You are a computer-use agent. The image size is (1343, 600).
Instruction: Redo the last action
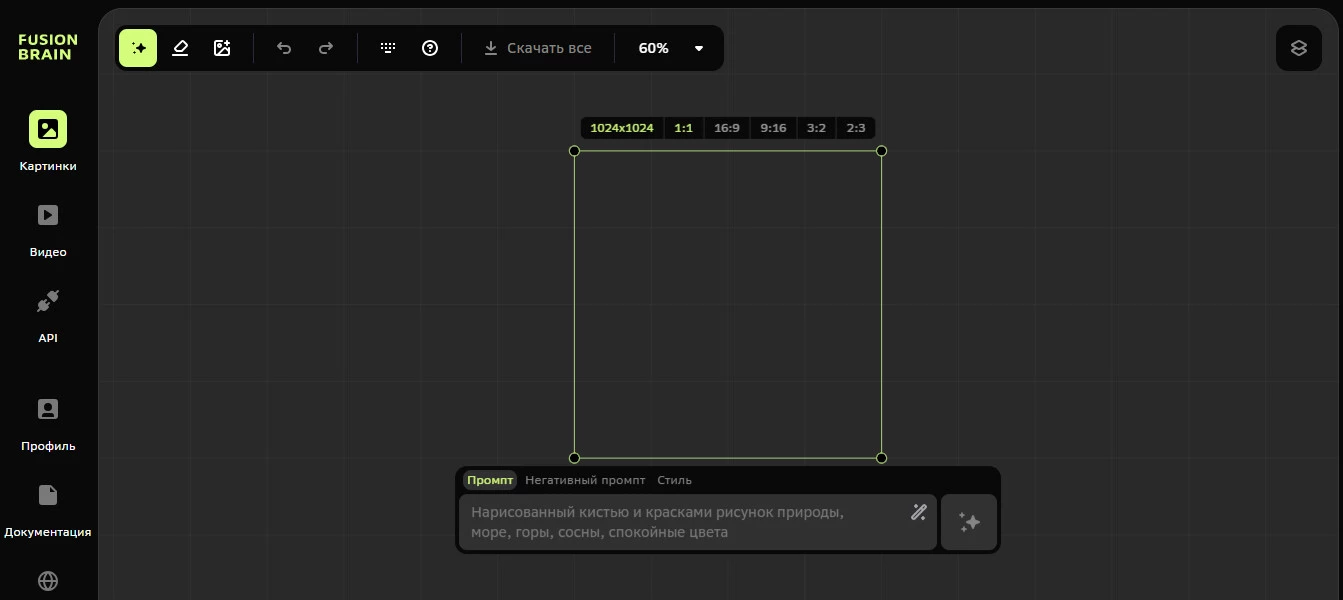(x=326, y=48)
